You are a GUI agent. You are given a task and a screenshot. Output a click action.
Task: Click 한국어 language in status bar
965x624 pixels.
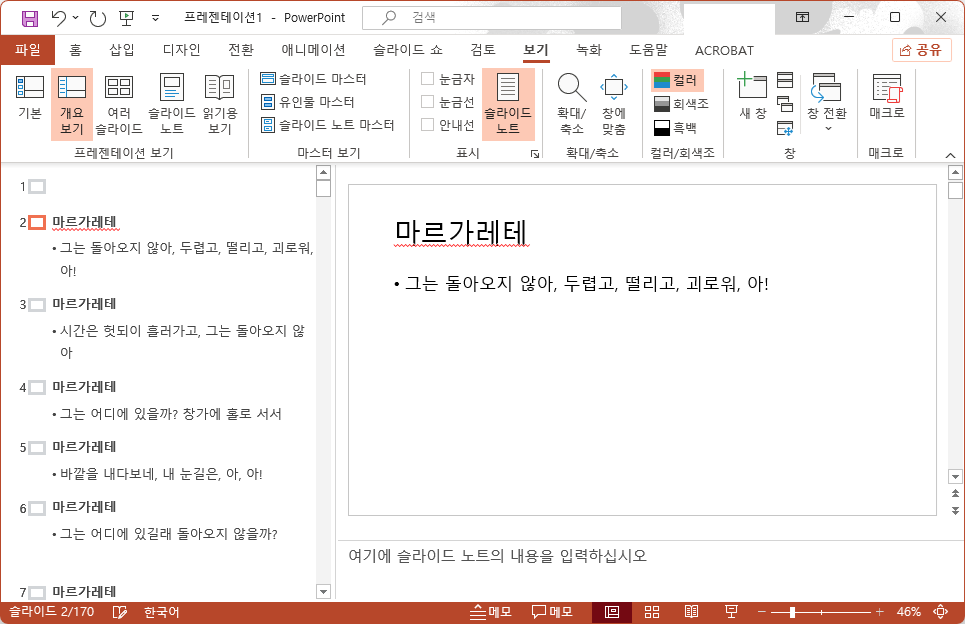pos(161,612)
